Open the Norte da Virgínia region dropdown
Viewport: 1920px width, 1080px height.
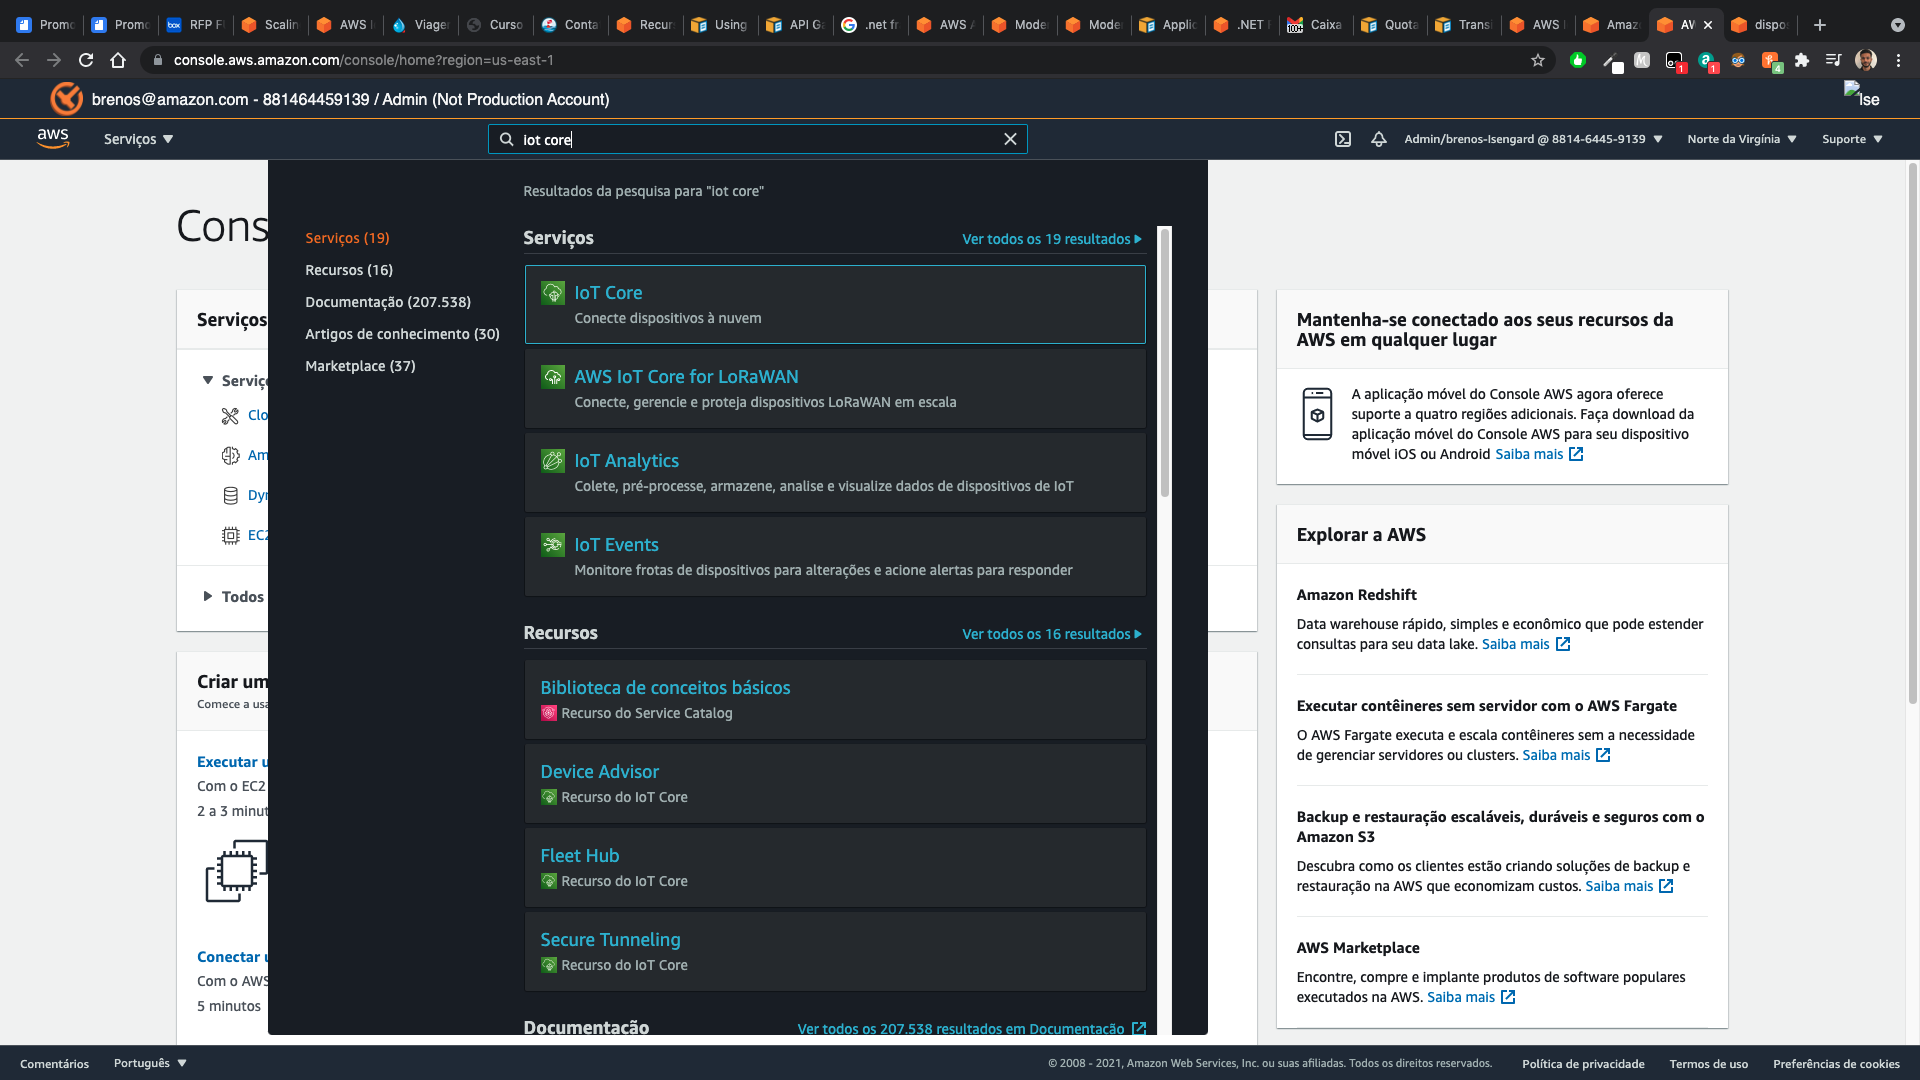[1741, 139]
